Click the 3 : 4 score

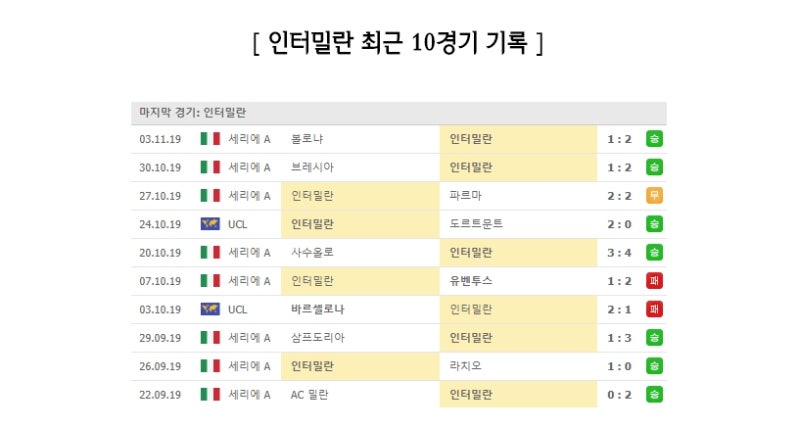(620, 253)
